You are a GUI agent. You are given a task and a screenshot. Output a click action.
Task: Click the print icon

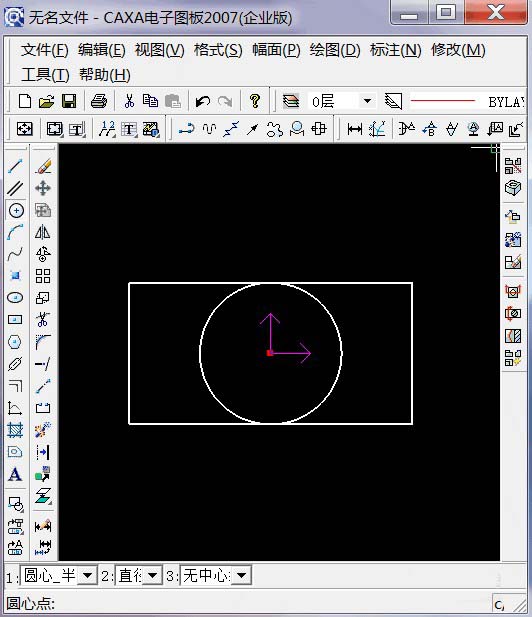(99, 102)
